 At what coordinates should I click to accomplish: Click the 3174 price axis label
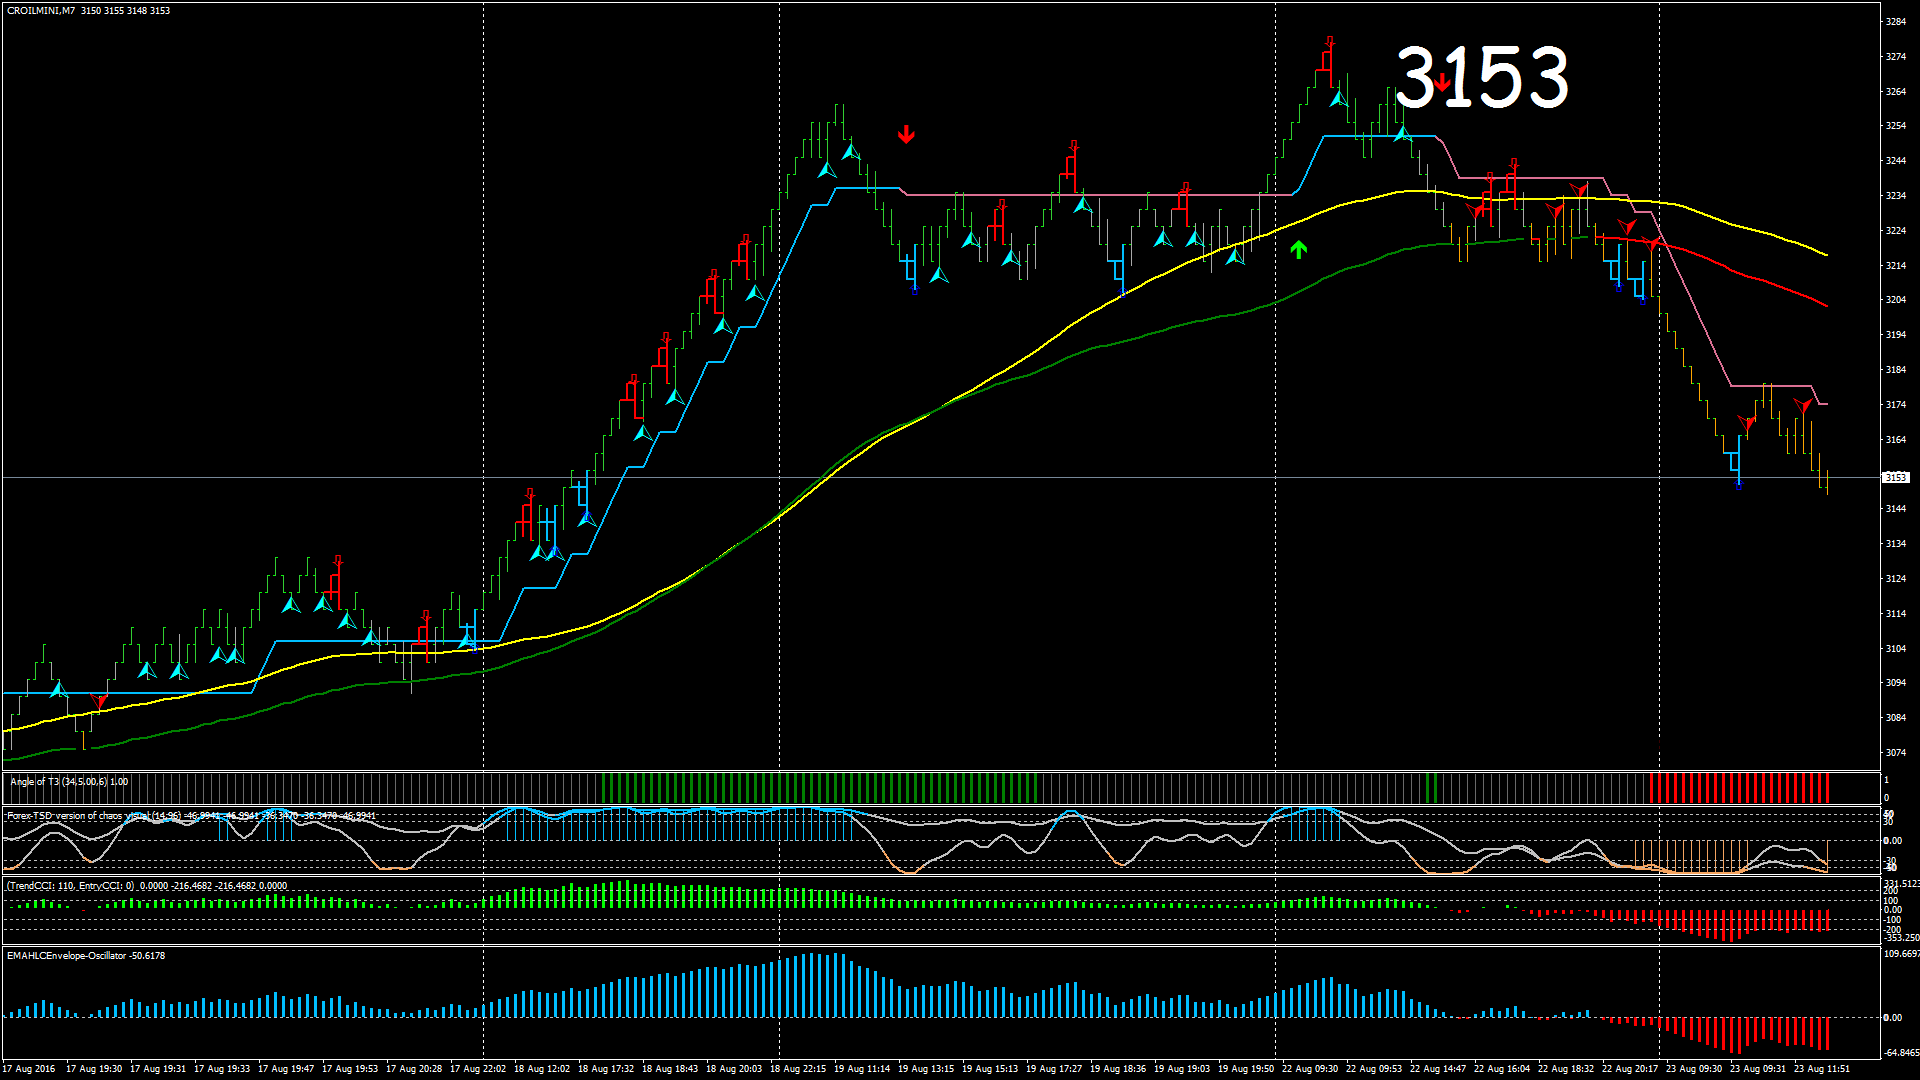pyautogui.click(x=1895, y=405)
